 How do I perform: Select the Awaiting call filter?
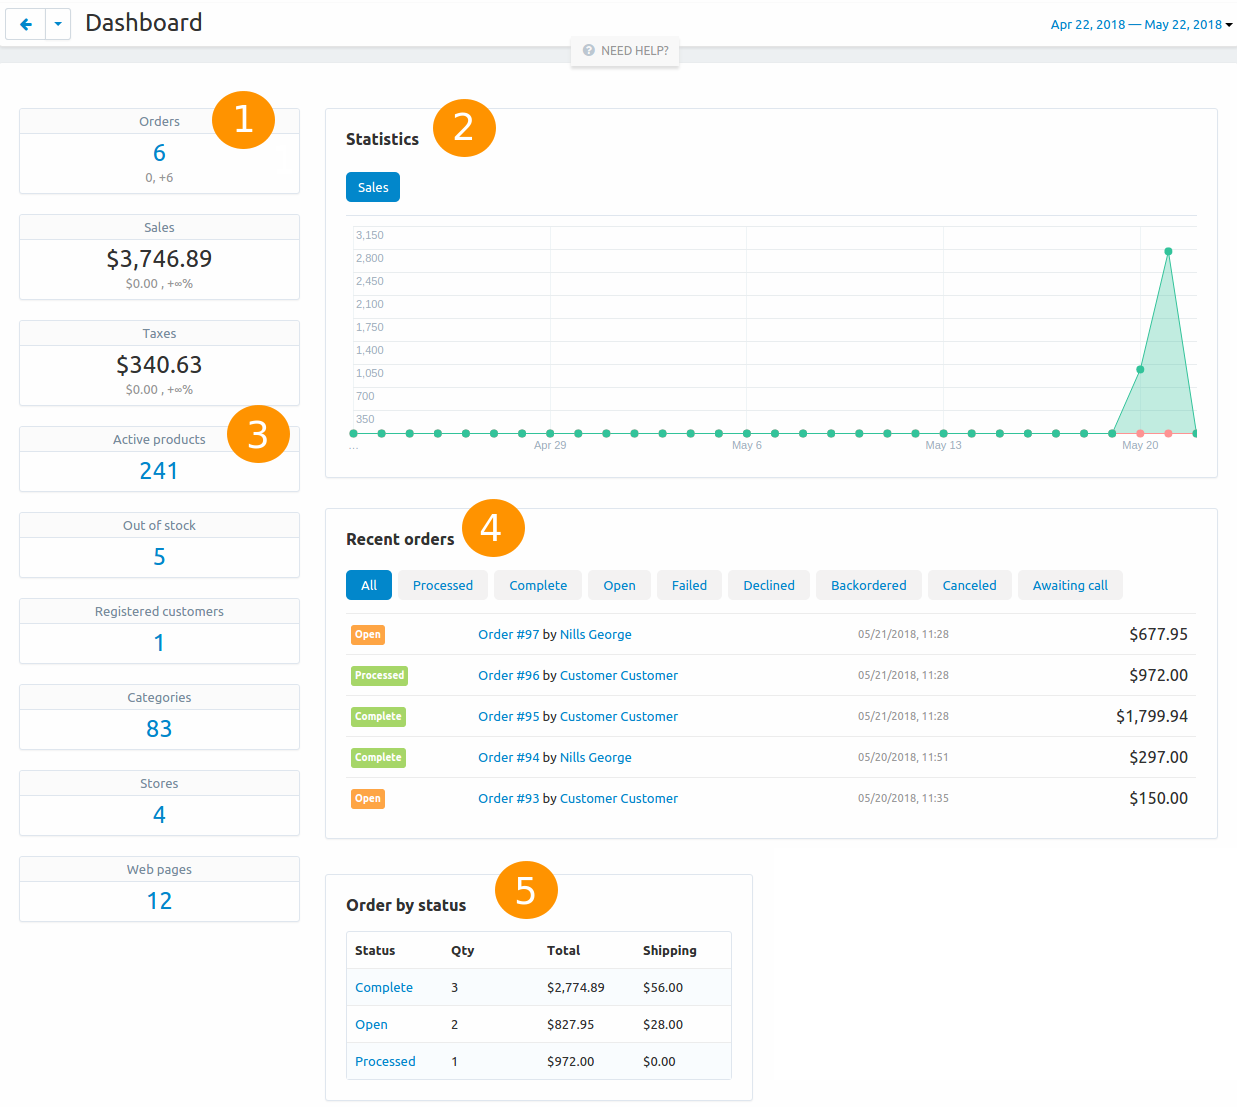pos(1070,585)
